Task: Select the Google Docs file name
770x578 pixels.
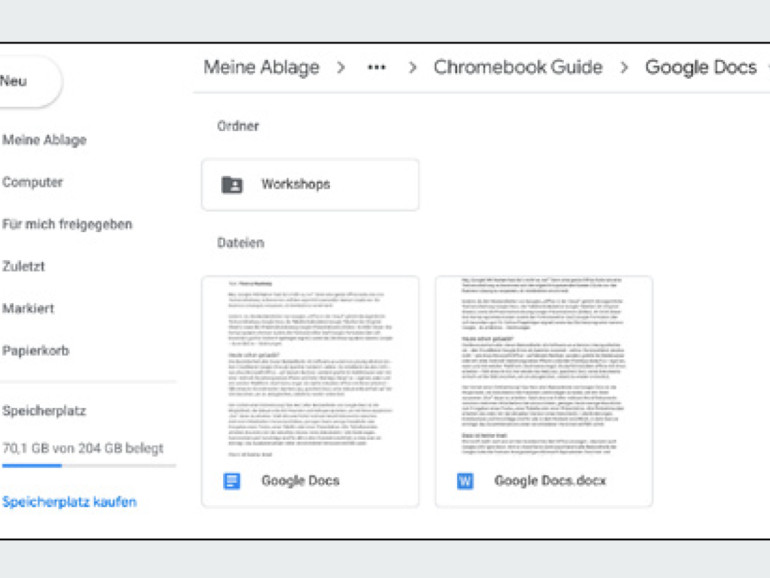Action: click(300, 481)
